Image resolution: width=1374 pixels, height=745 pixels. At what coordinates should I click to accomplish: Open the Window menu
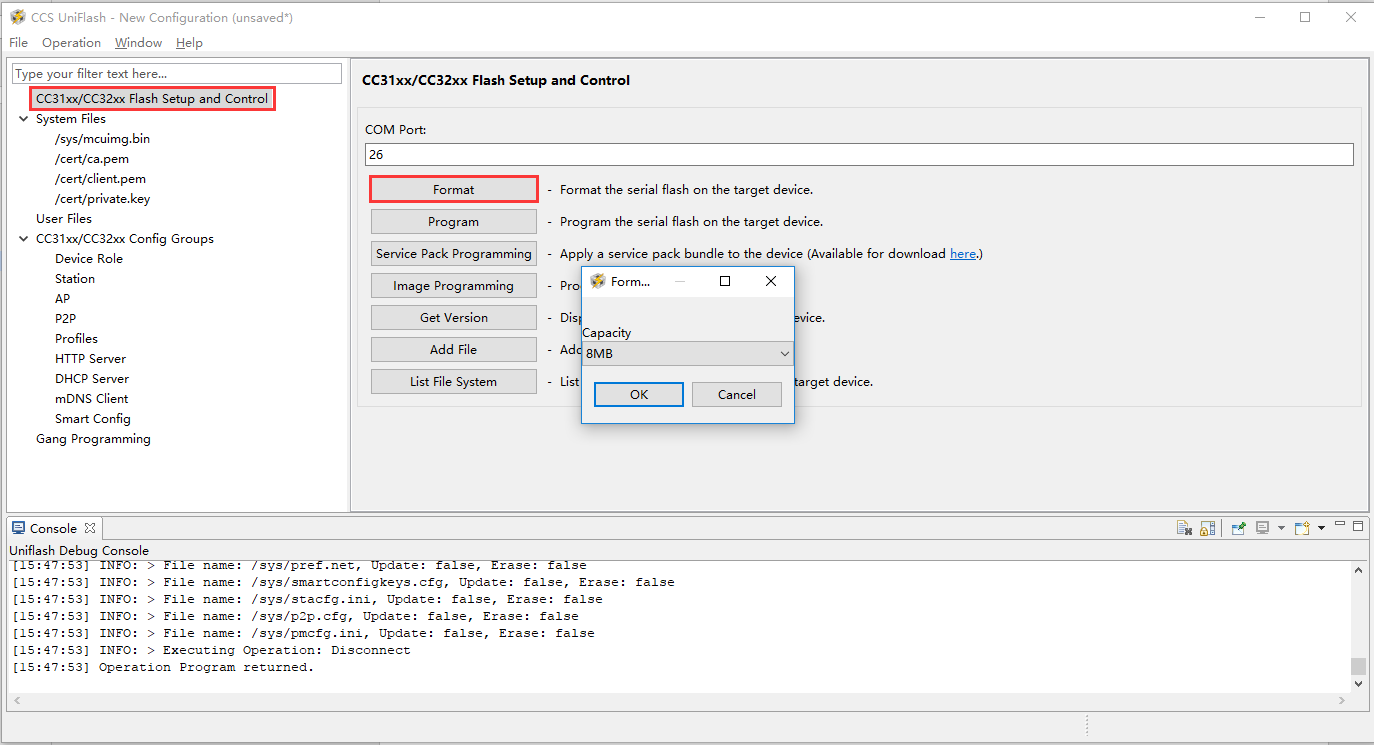138,43
